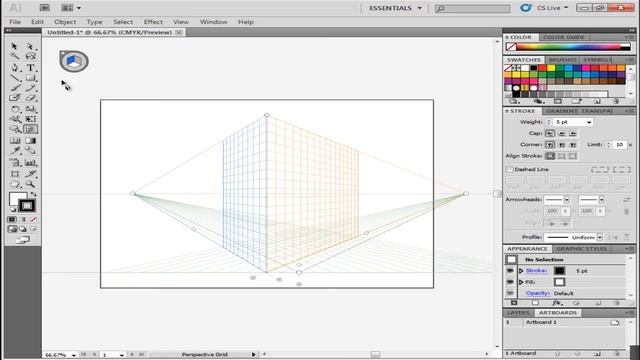Select the Blob Brush tool
Image resolution: width=640 pixels, height=360 pixels.
coord(15,98)
